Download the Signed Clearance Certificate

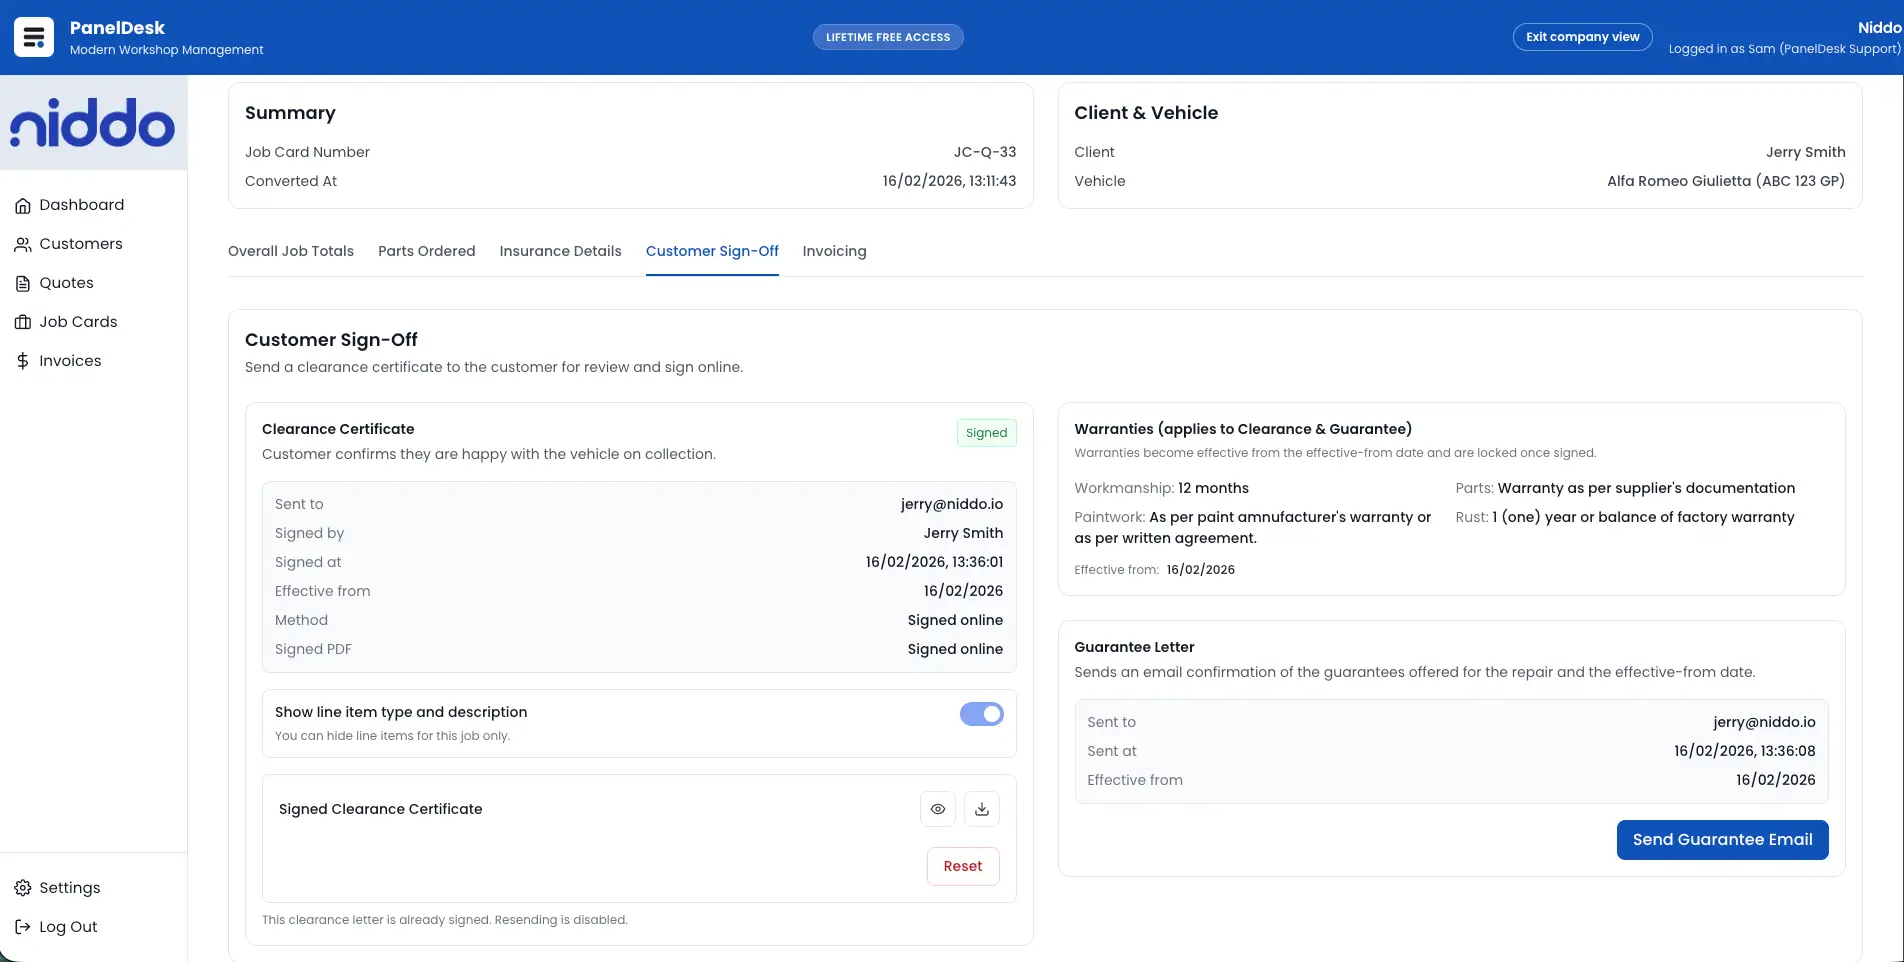[x=981, y=808]
